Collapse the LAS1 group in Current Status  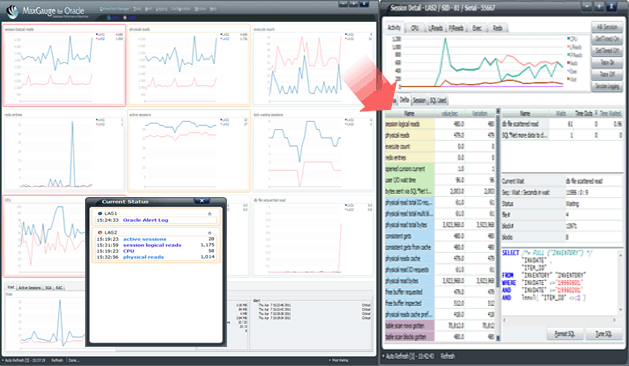209,214
